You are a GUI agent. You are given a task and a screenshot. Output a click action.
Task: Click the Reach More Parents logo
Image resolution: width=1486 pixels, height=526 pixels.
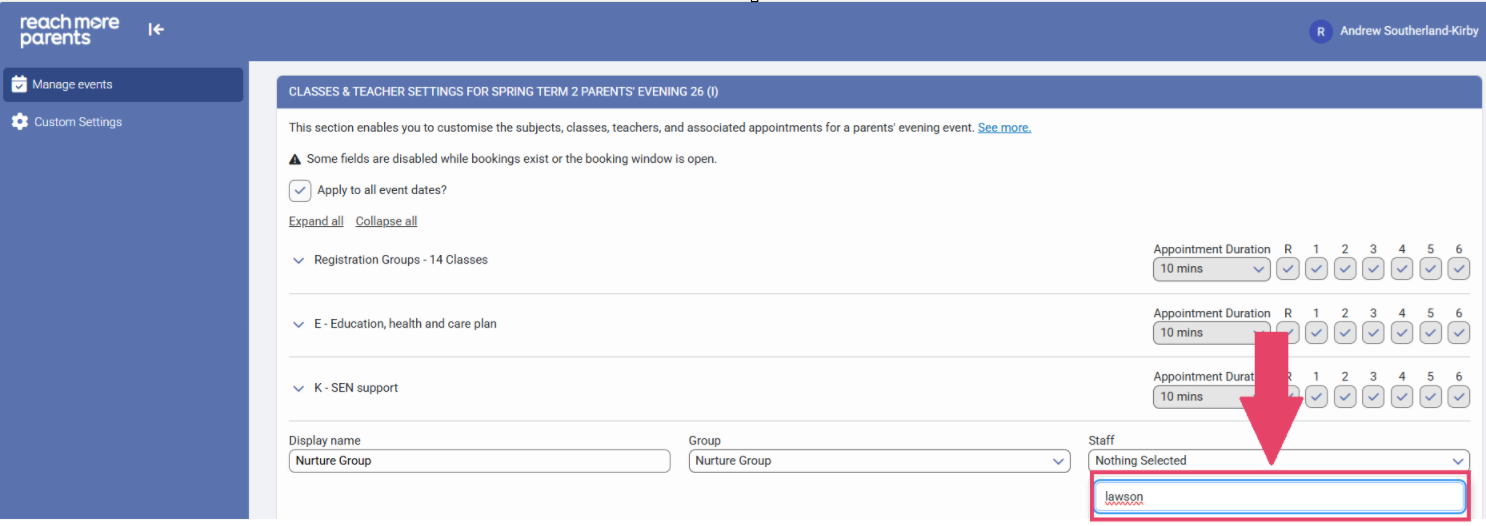[x=69, y=31]
